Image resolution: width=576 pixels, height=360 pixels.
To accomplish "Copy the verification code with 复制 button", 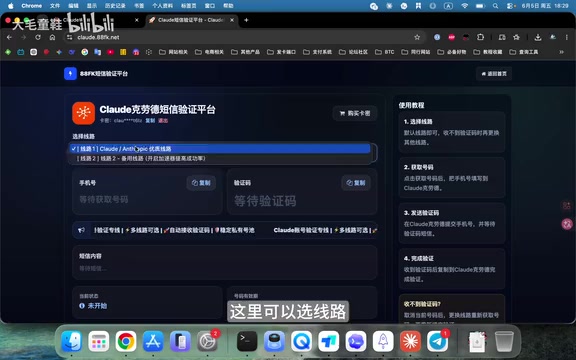I will tap(356, 183).
